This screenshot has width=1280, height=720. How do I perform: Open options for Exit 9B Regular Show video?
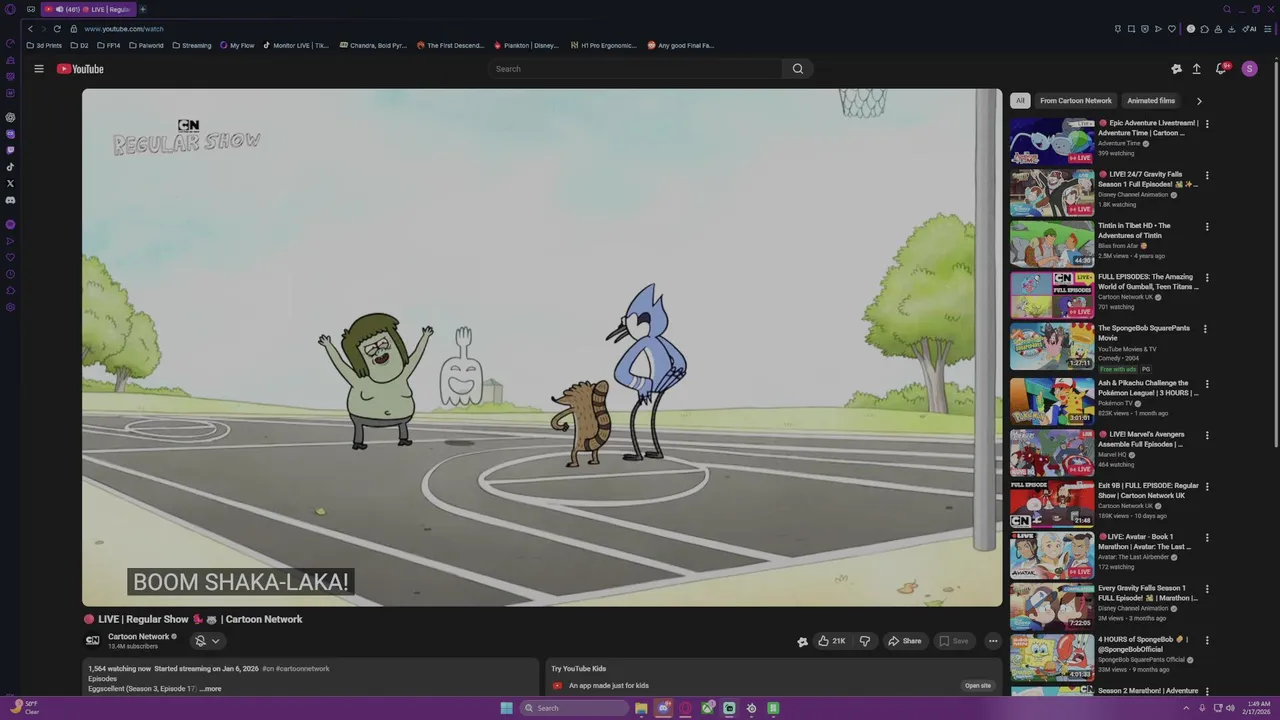(x=1207, y=486)
